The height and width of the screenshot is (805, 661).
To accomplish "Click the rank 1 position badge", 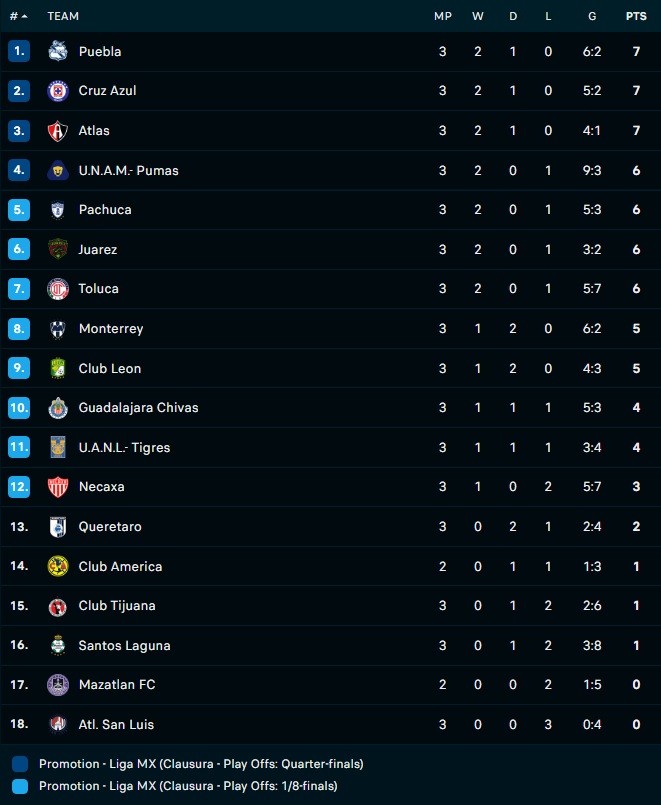I will point(19,51).
